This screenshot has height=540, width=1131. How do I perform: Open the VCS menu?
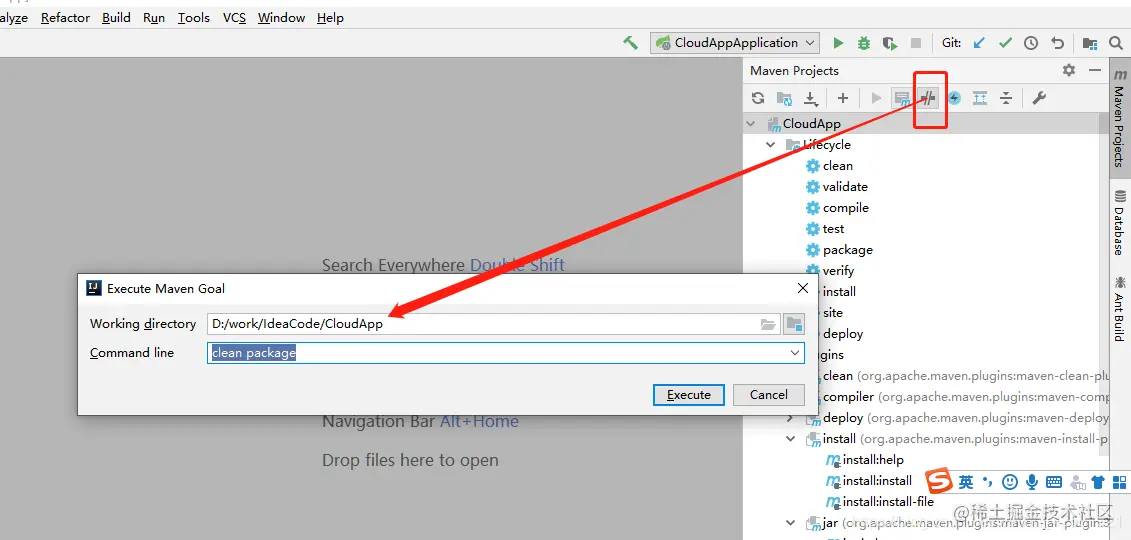pos(234,17)
